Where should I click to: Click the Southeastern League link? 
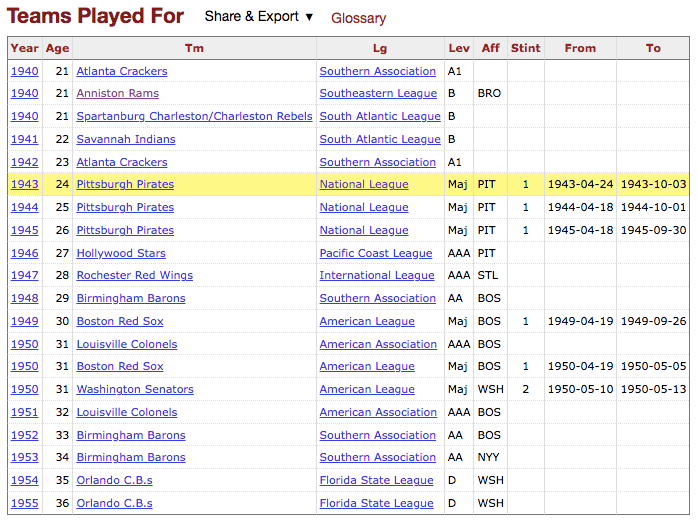378,94
